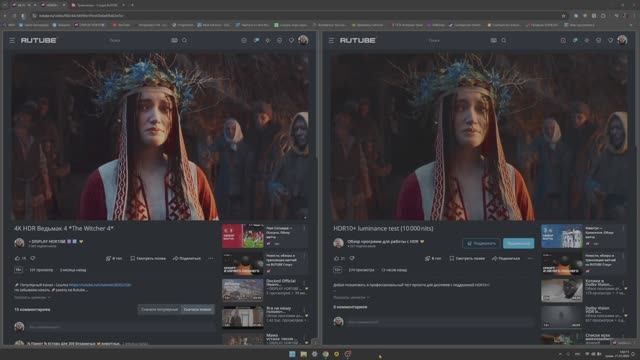Sort Witcher 4 comments by newest first
The width and height of the screenshot is (640, 360).
click(198, 309)
